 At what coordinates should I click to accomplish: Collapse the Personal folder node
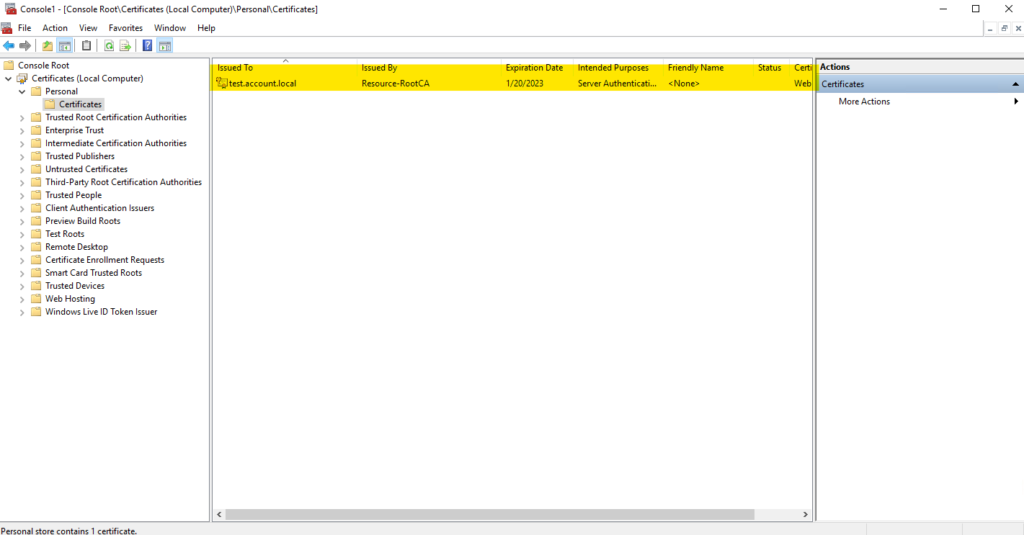(x=23, y=92)
